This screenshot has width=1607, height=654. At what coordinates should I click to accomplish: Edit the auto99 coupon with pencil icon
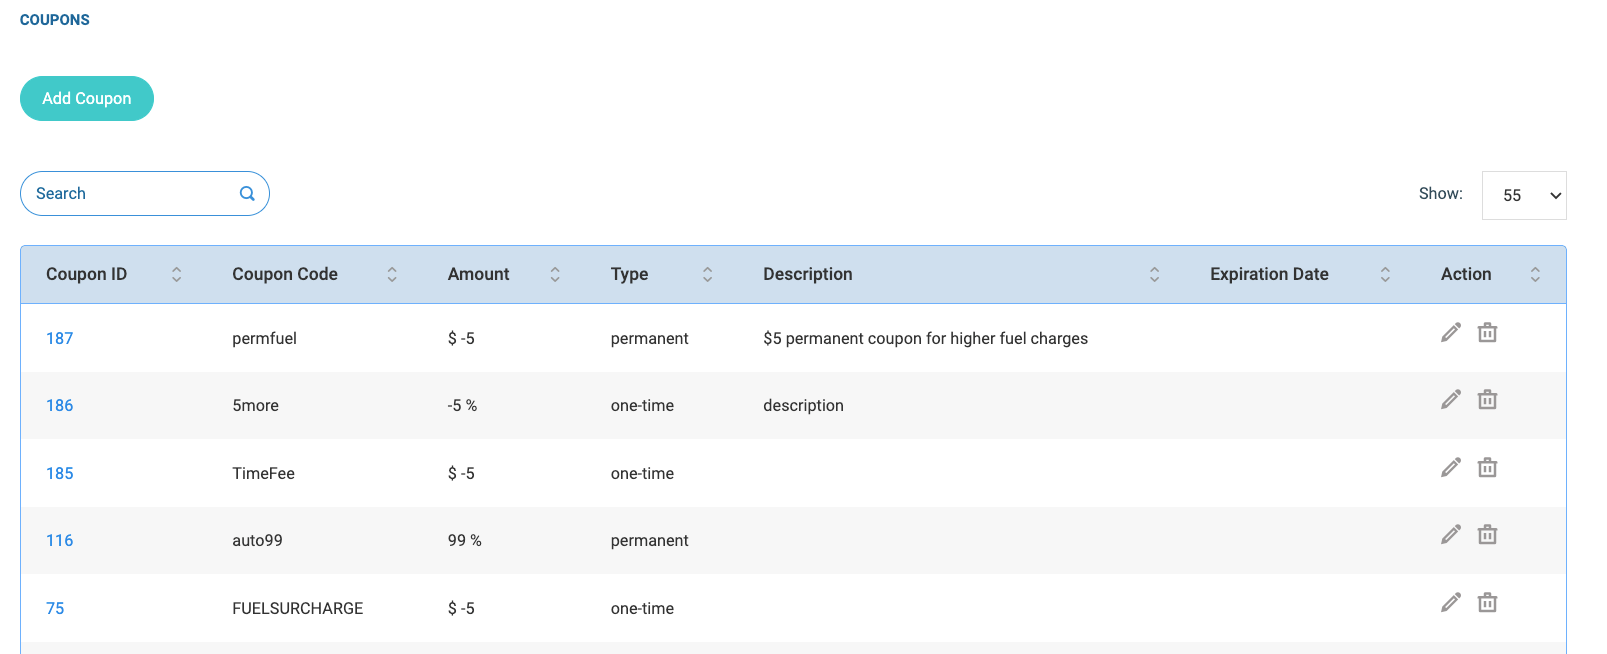pyautogui.click(x=1451, y=534)
